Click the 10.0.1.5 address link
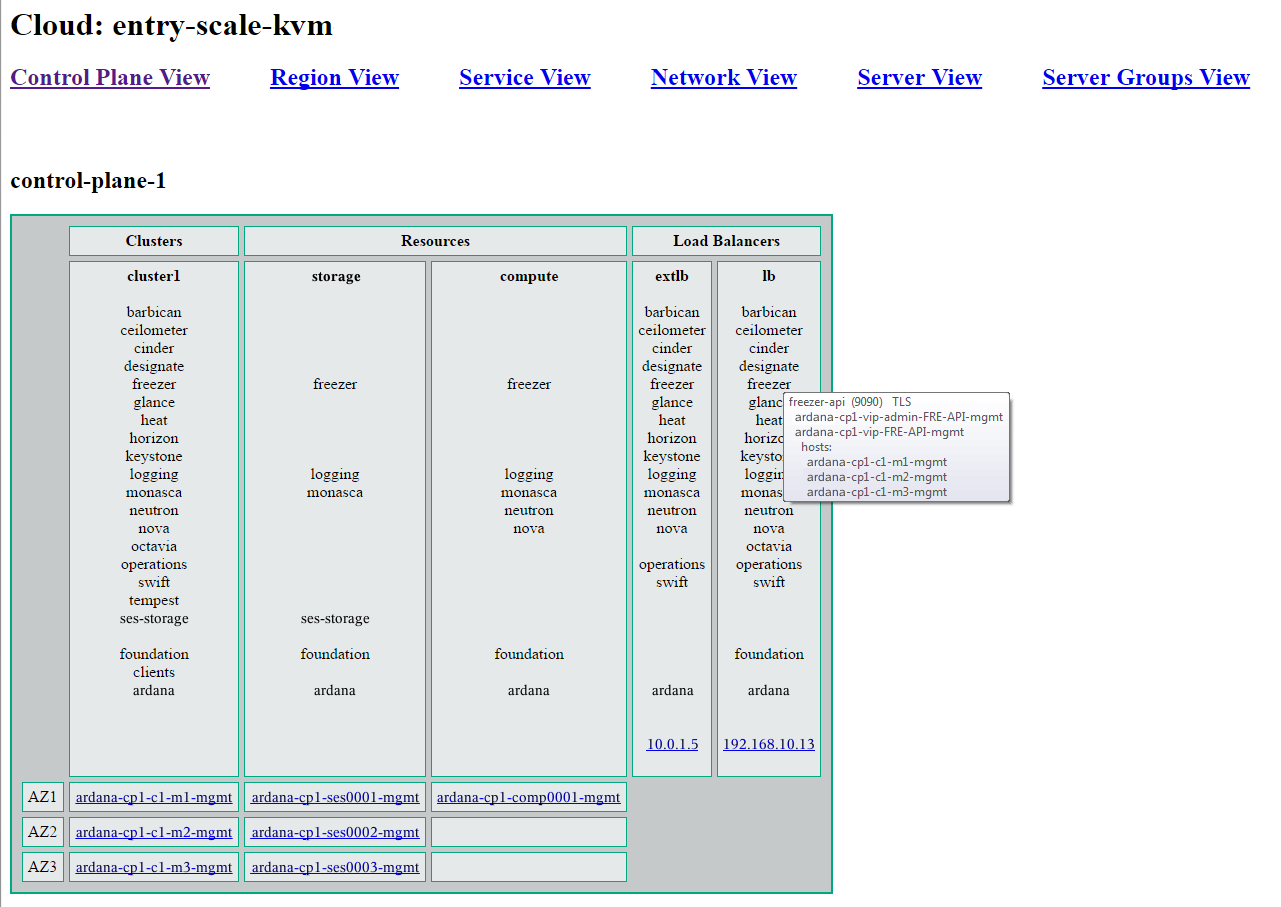The height and width of the screenshot is (907, 1281). point(672,744)
